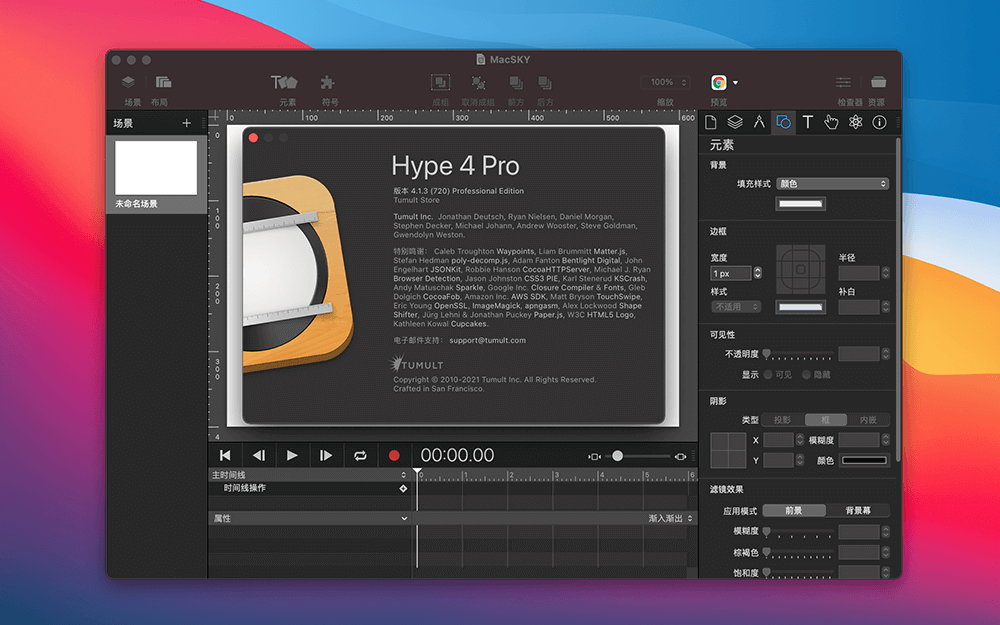1000x625 pixels.
Task: Open the Resources (资源) toolbar icon
Action: 878,82
